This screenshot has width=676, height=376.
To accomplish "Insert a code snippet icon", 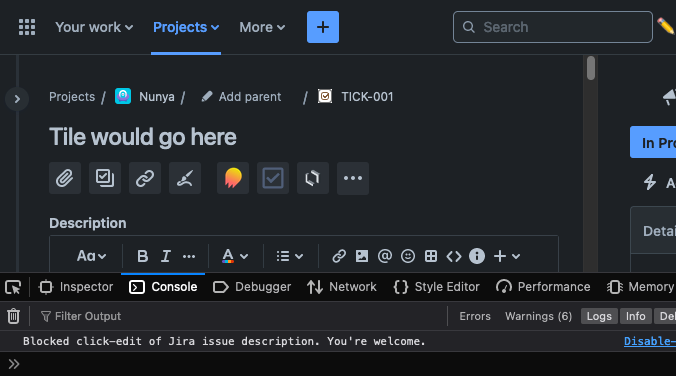I will (x=454, y=256).
